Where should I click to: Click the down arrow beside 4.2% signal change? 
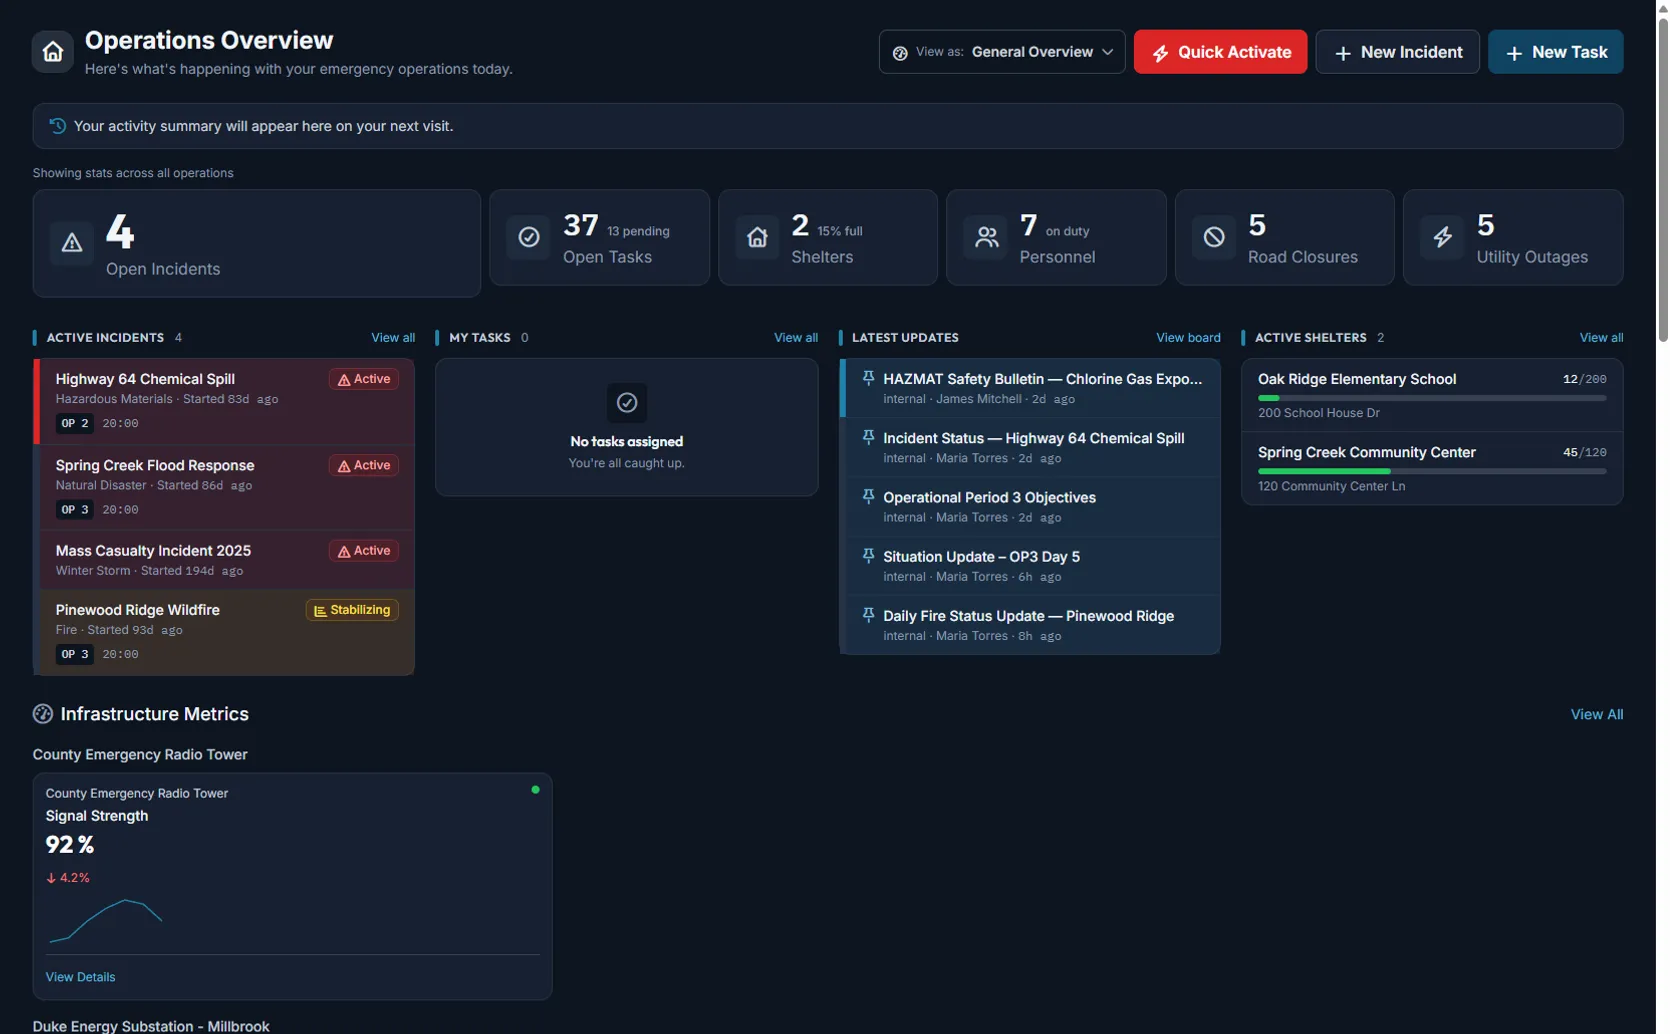(x=51, y=878)
